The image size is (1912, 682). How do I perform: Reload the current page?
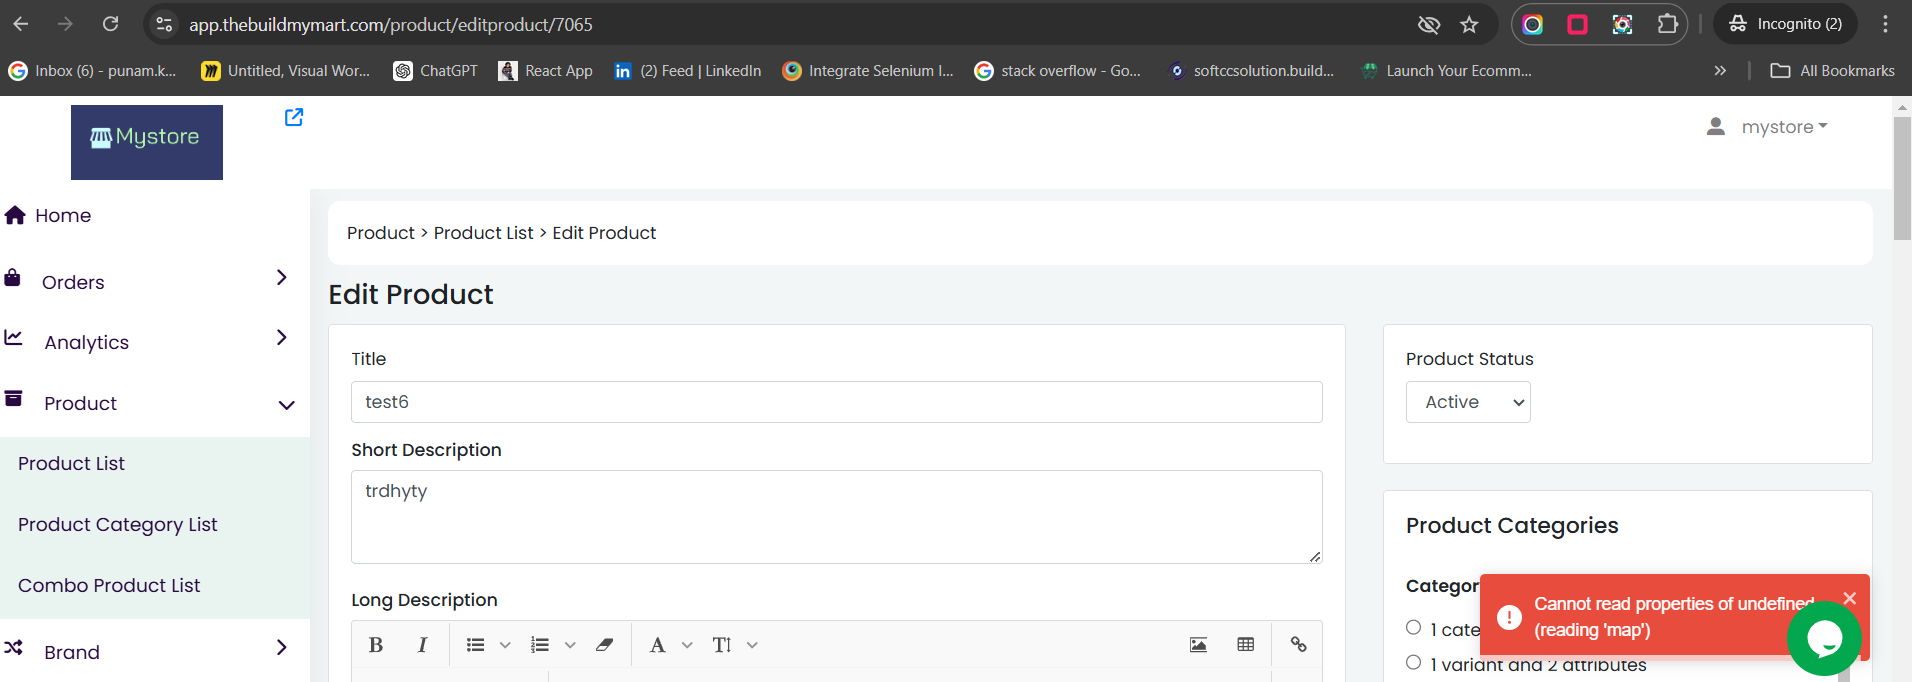(111, 24)
